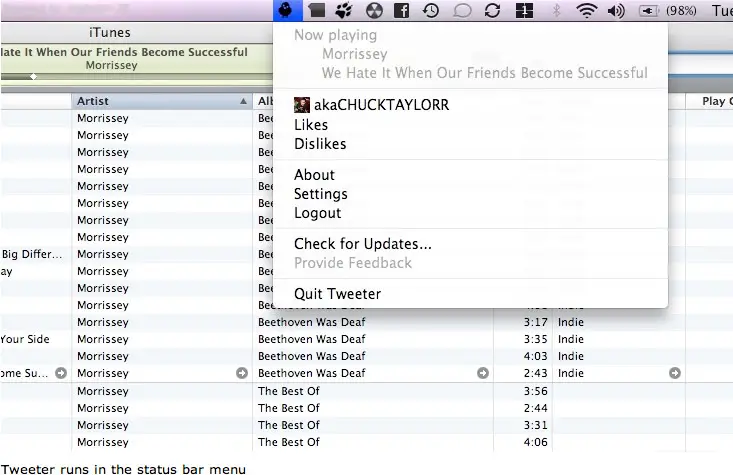Image resolution: width=733 pixels, height=475 pixels.
Task: Click the volume speaker icon
Action: (616, 10)
